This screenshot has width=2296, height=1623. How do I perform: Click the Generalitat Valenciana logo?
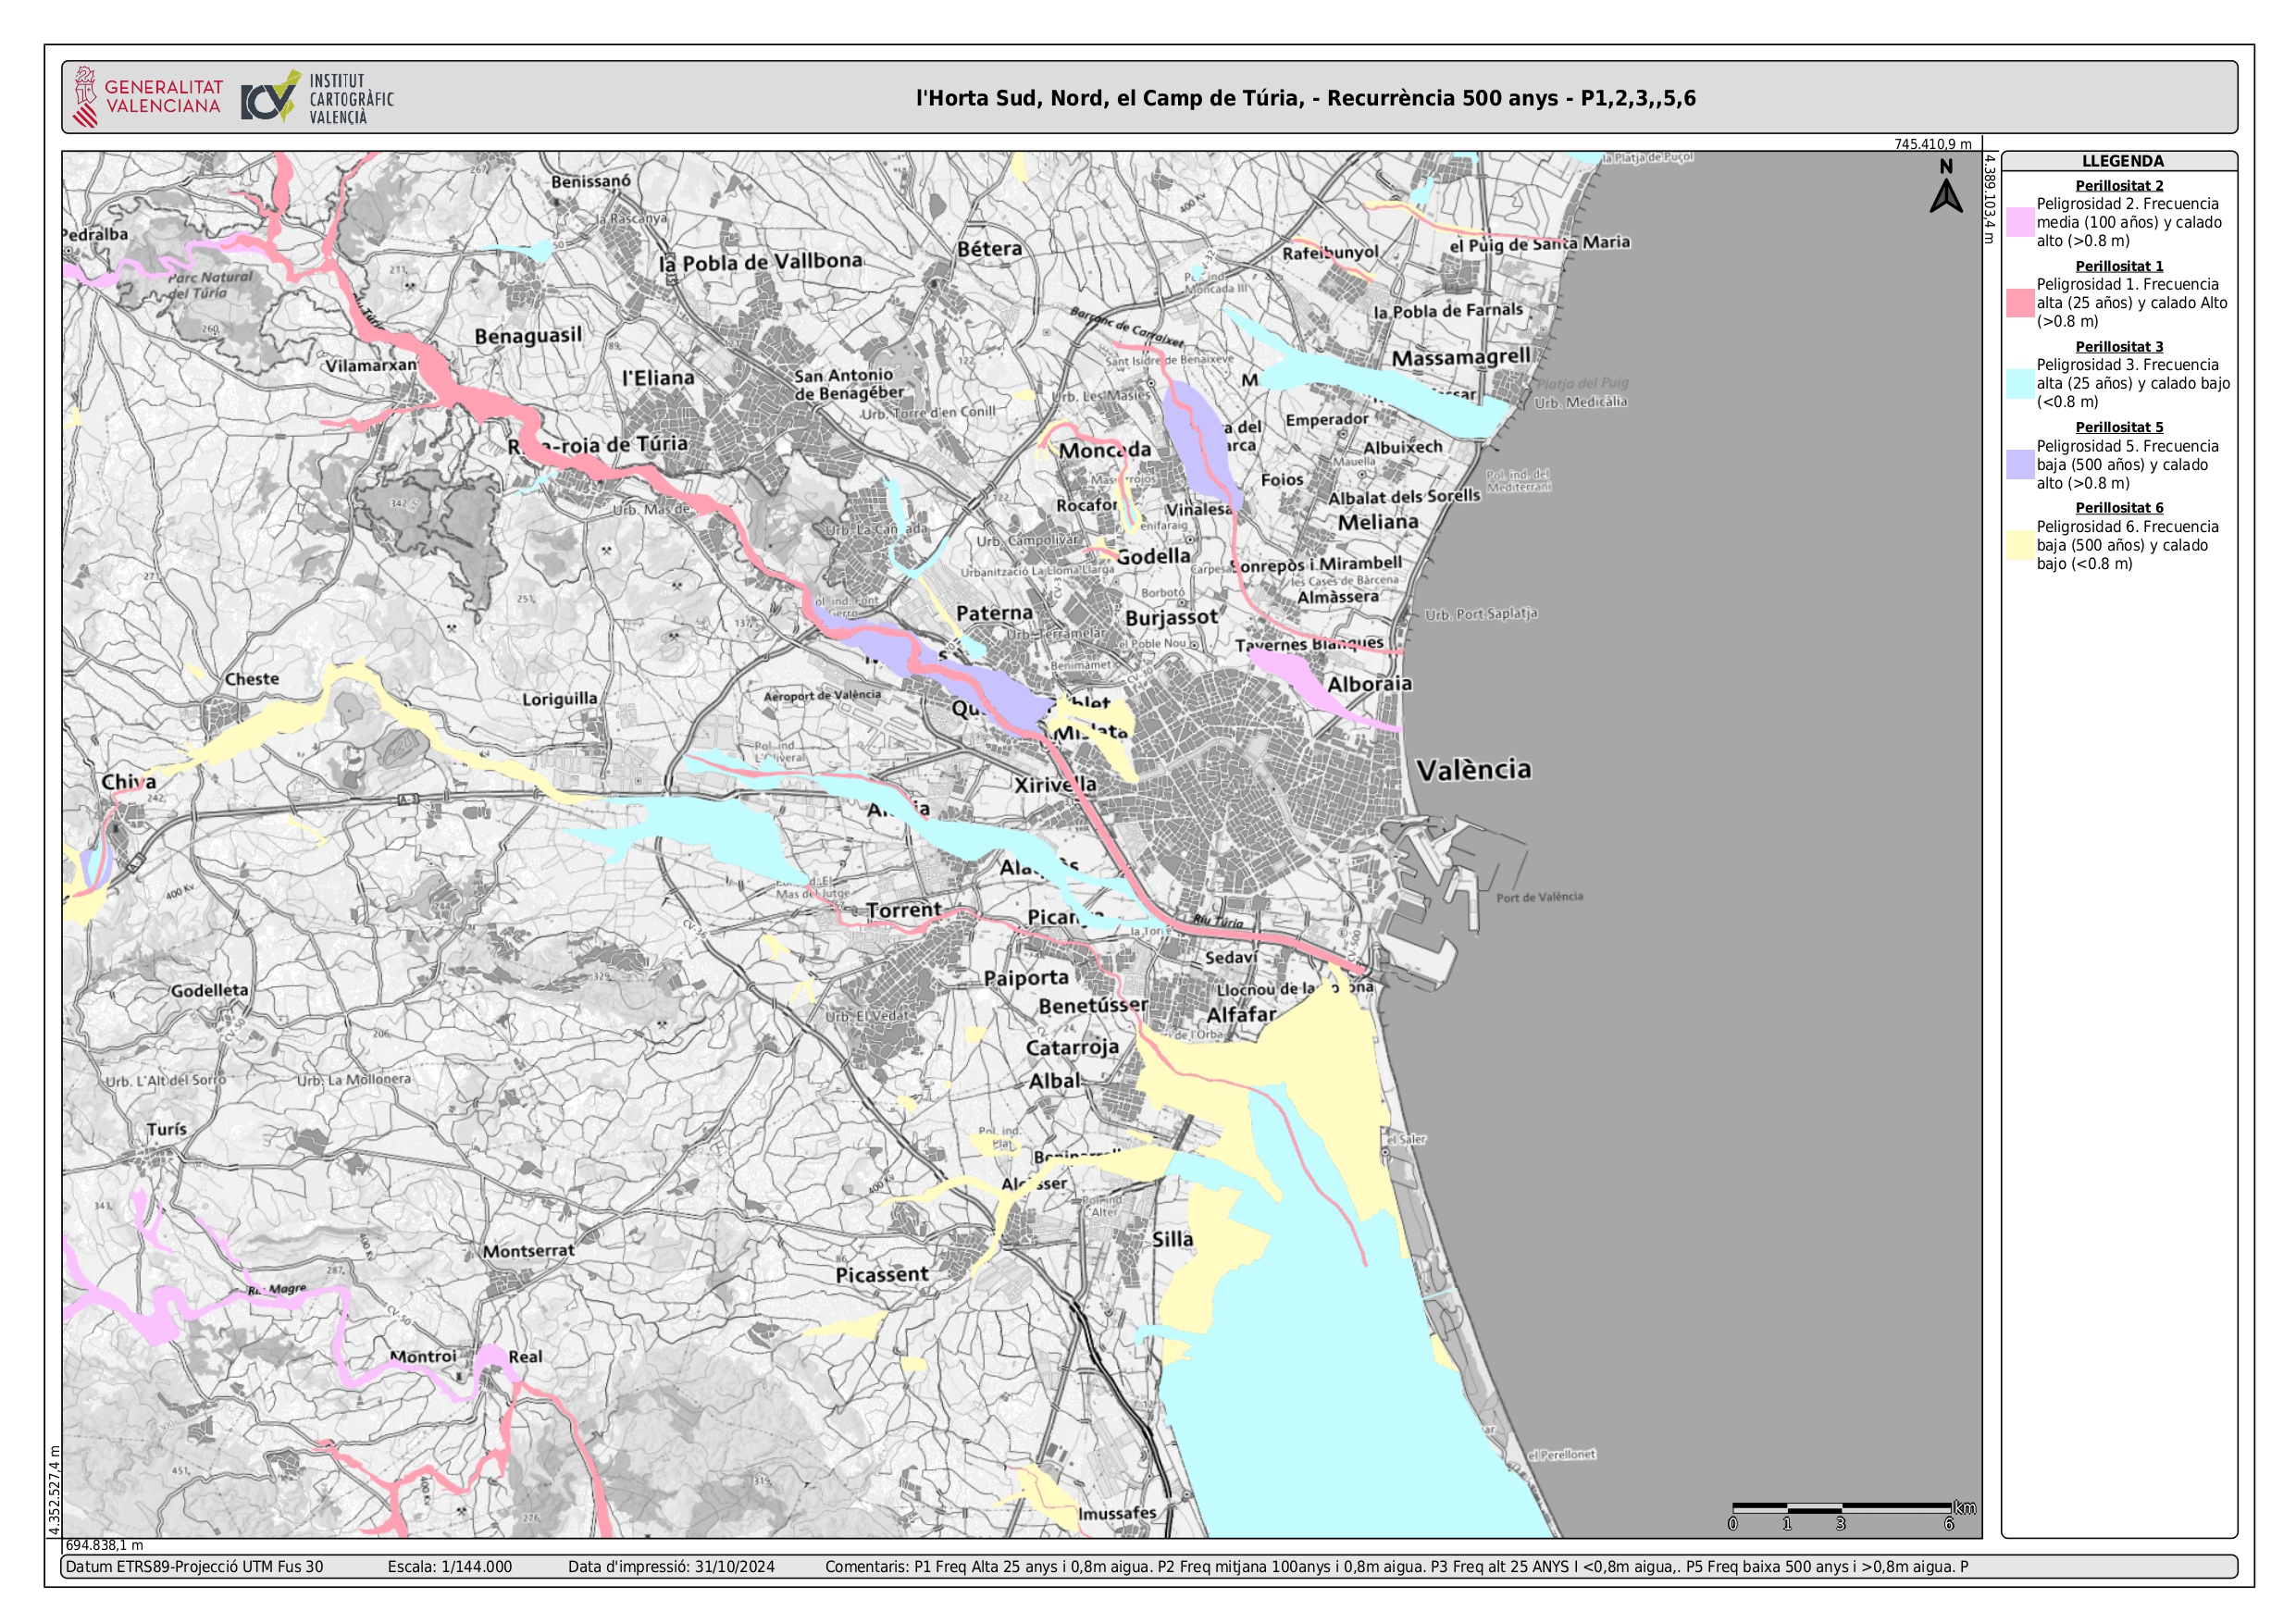[148, 97]
